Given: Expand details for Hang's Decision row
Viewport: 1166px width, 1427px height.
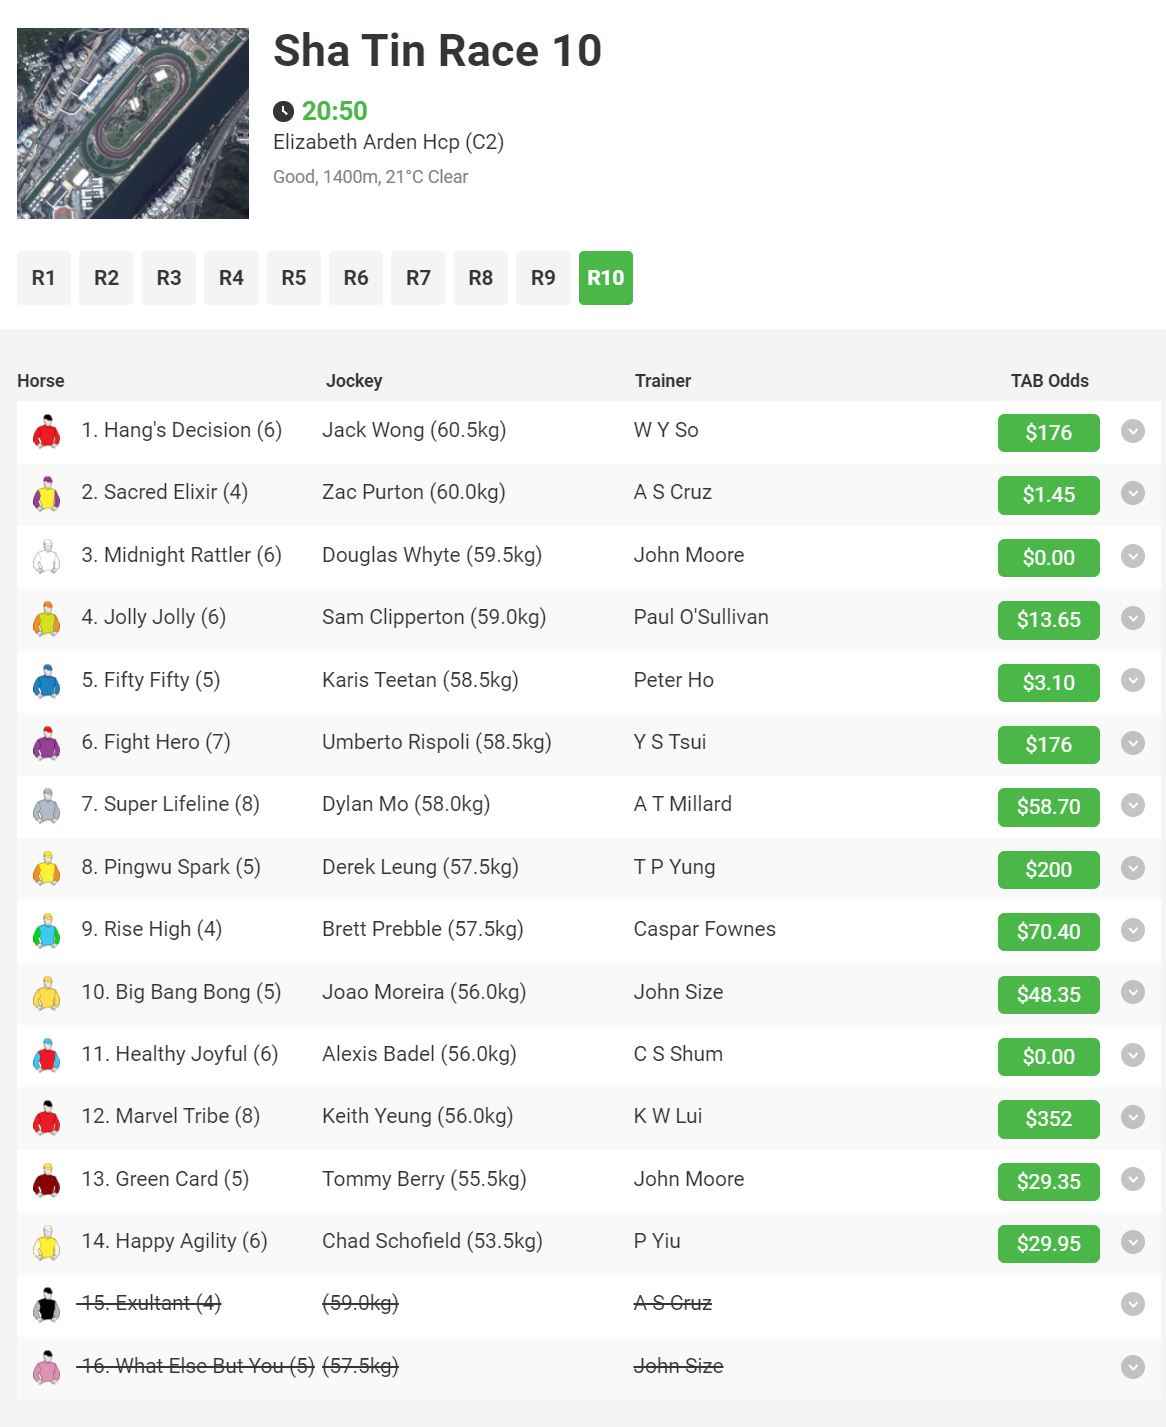Looking at the screenshot, I should pos(1132,431).
